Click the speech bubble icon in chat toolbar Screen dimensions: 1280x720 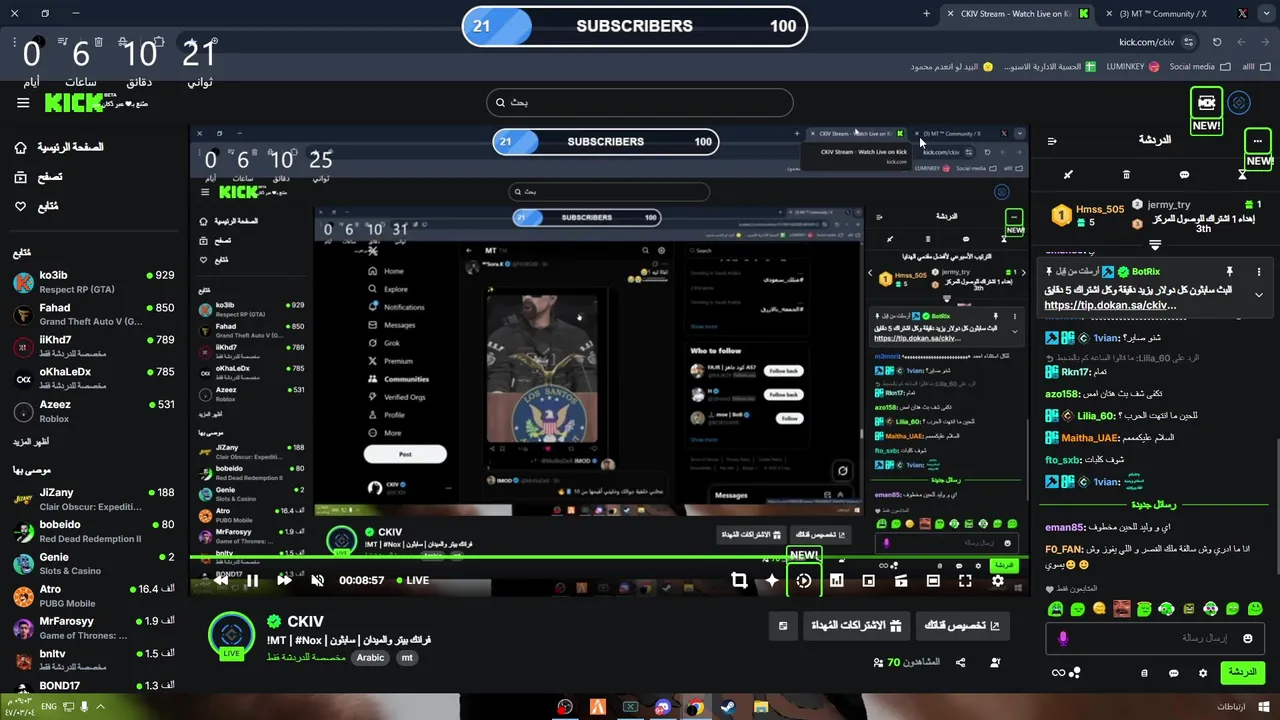[1184, 175]
